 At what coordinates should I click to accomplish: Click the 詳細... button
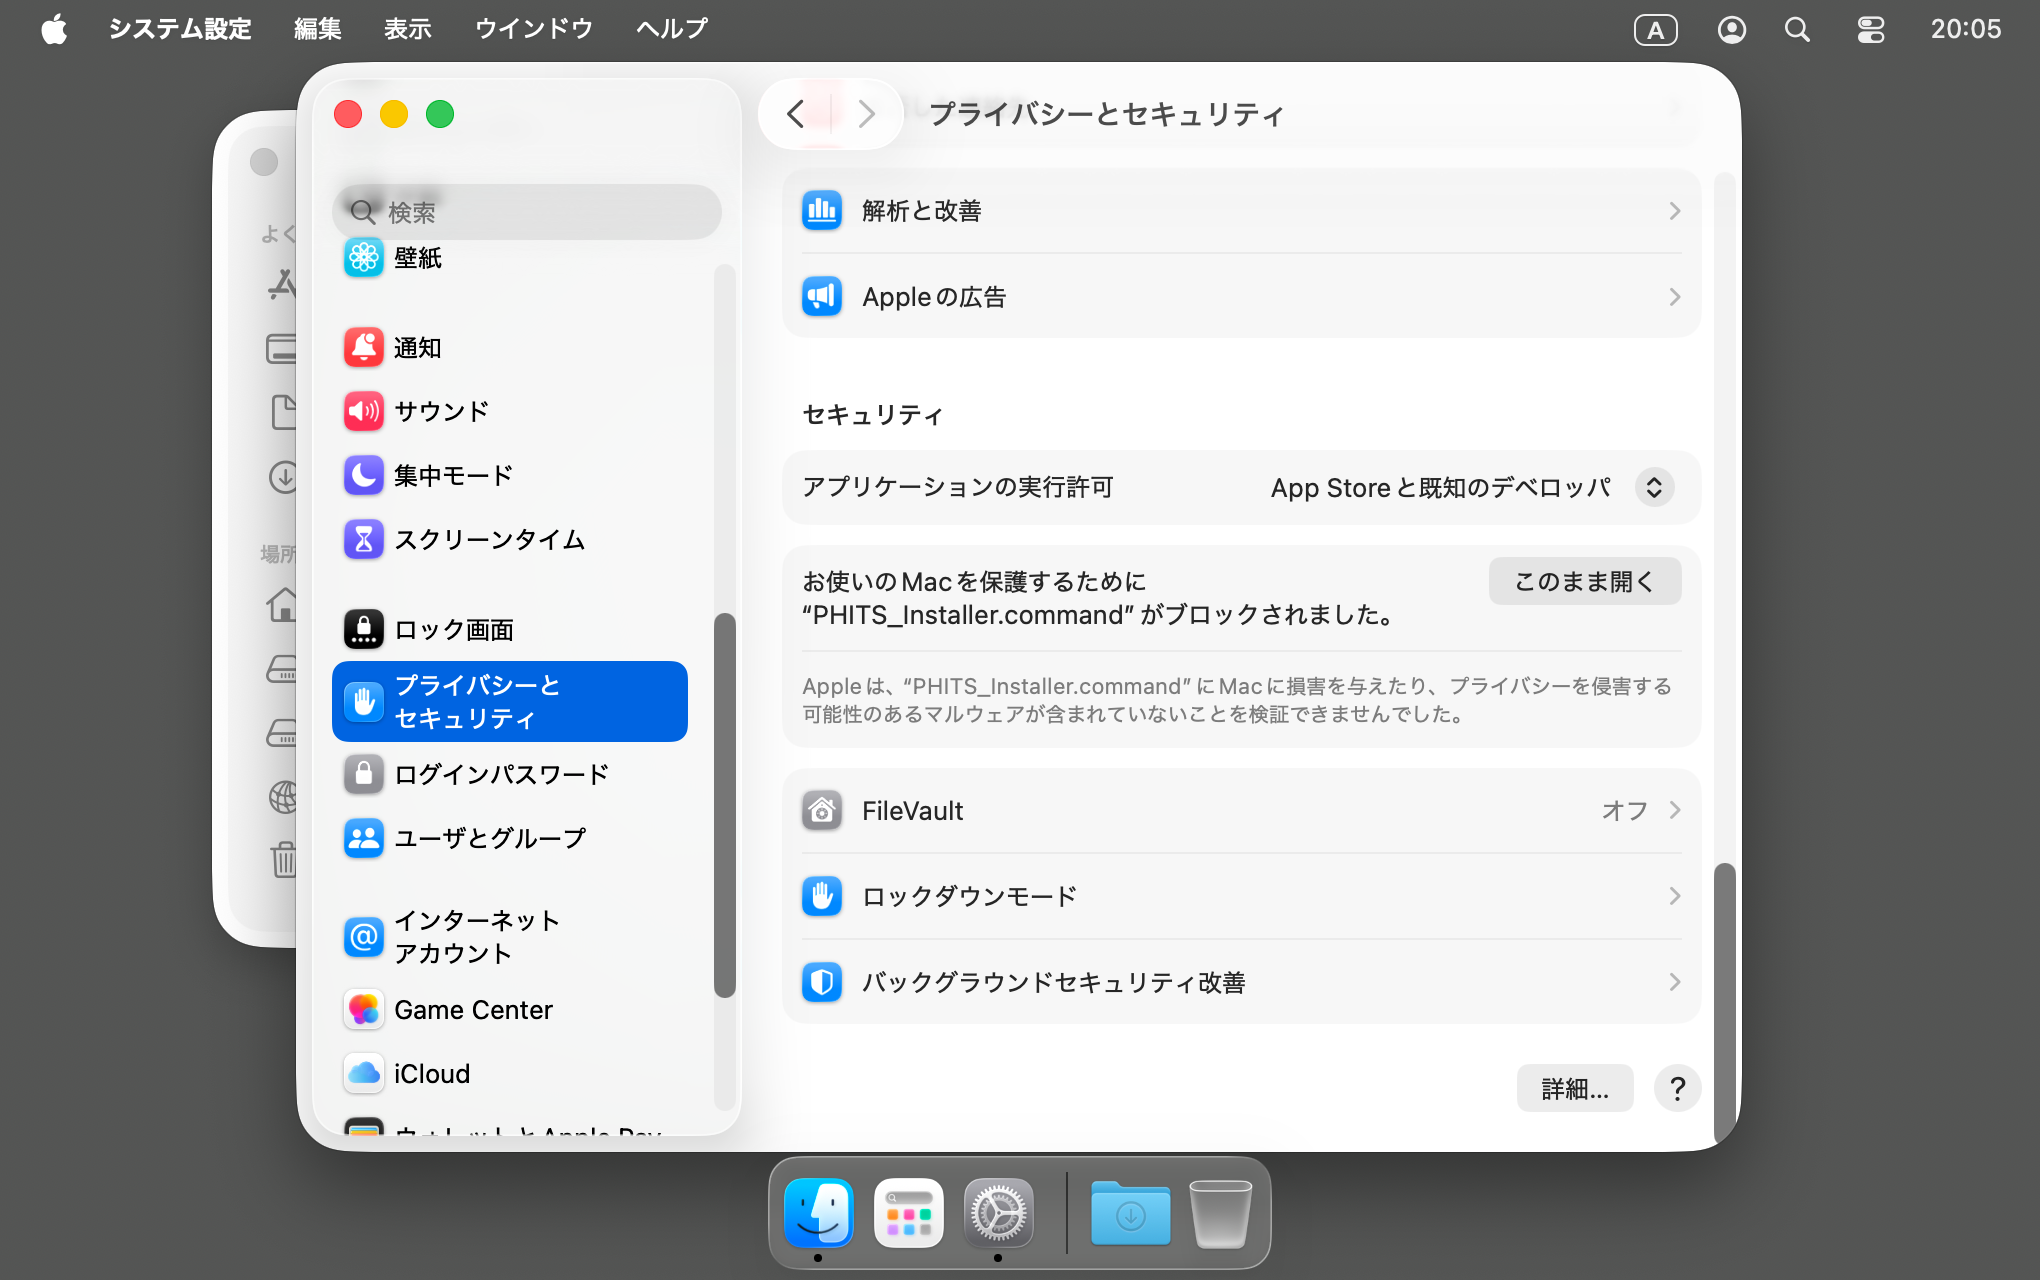(x=1574, y=1088)
